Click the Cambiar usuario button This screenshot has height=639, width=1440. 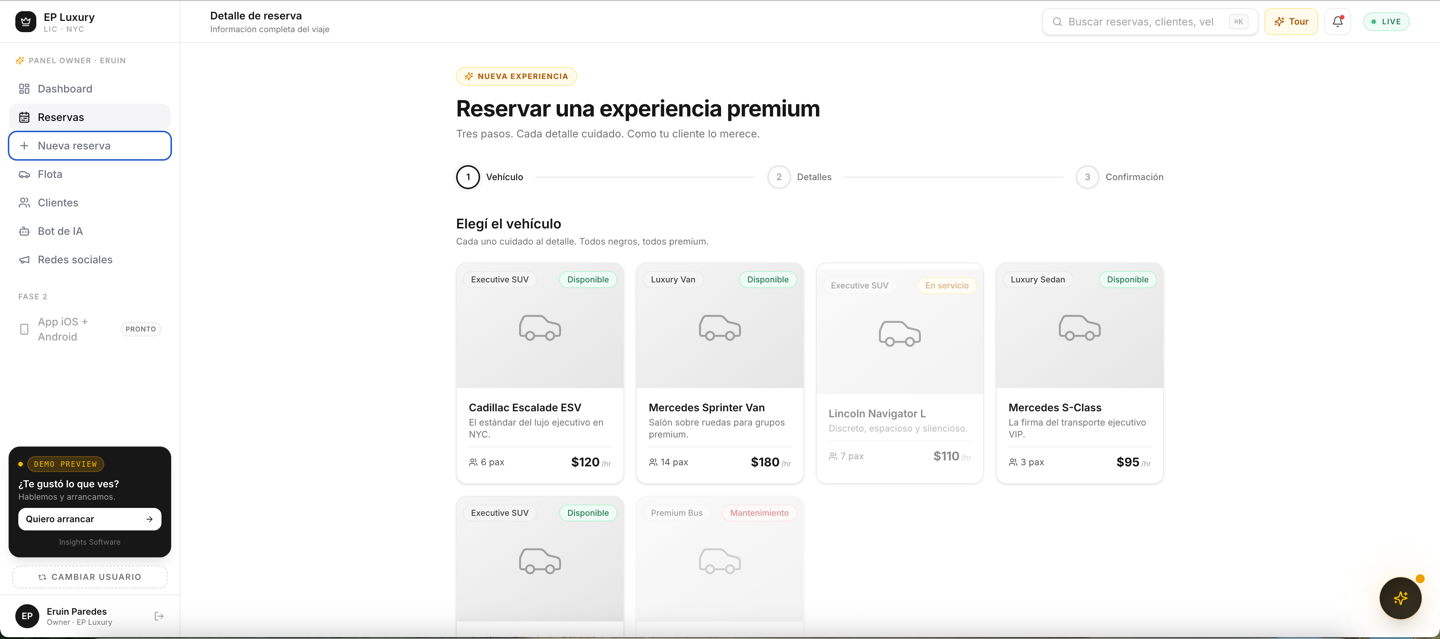coord(90,577)
